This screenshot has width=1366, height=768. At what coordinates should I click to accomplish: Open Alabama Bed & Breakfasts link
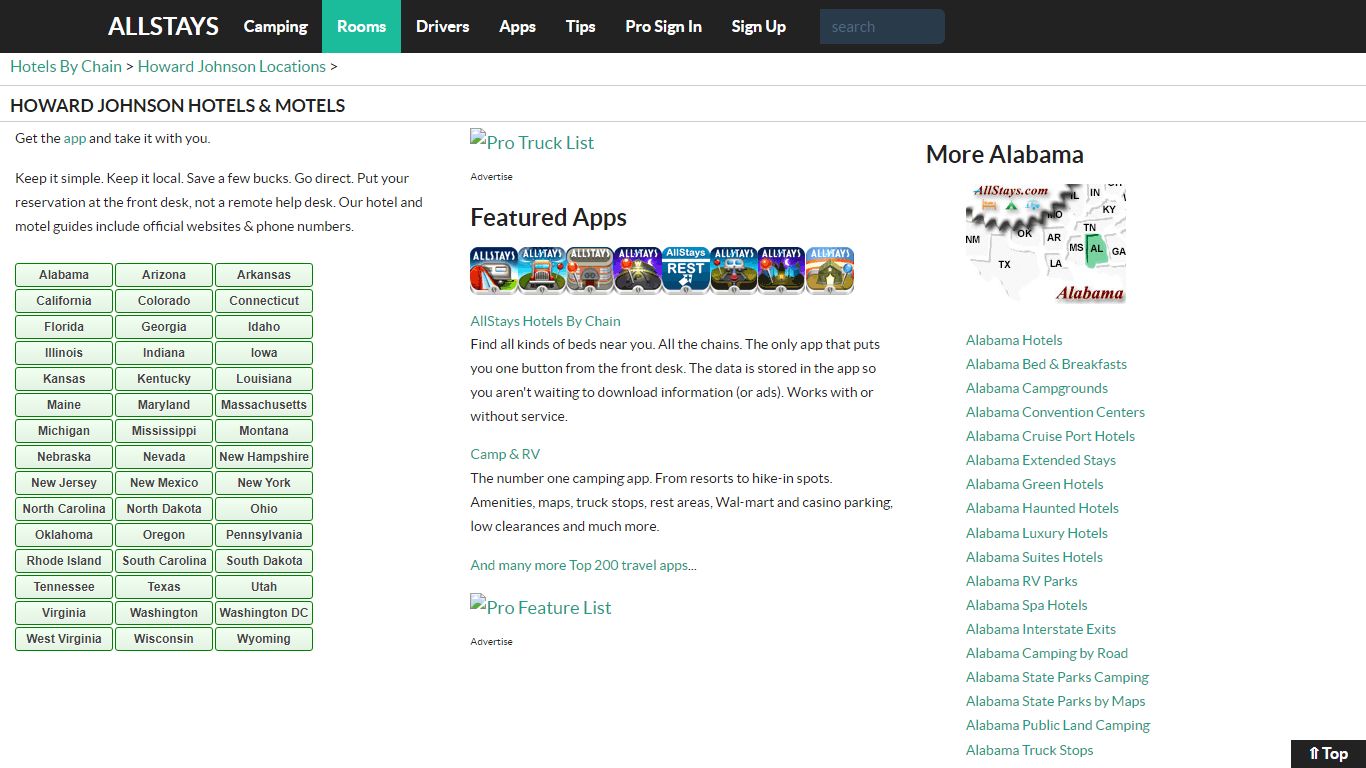pyautogui.click(x=1046, y=364)
